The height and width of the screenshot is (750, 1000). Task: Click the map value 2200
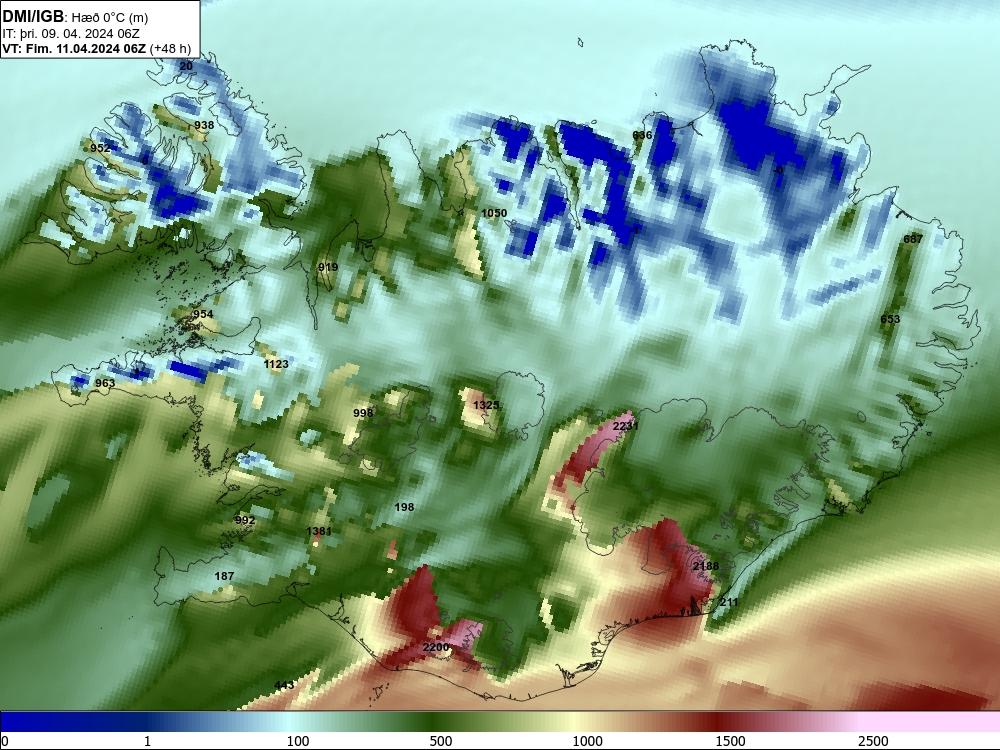tap(436, 647)
